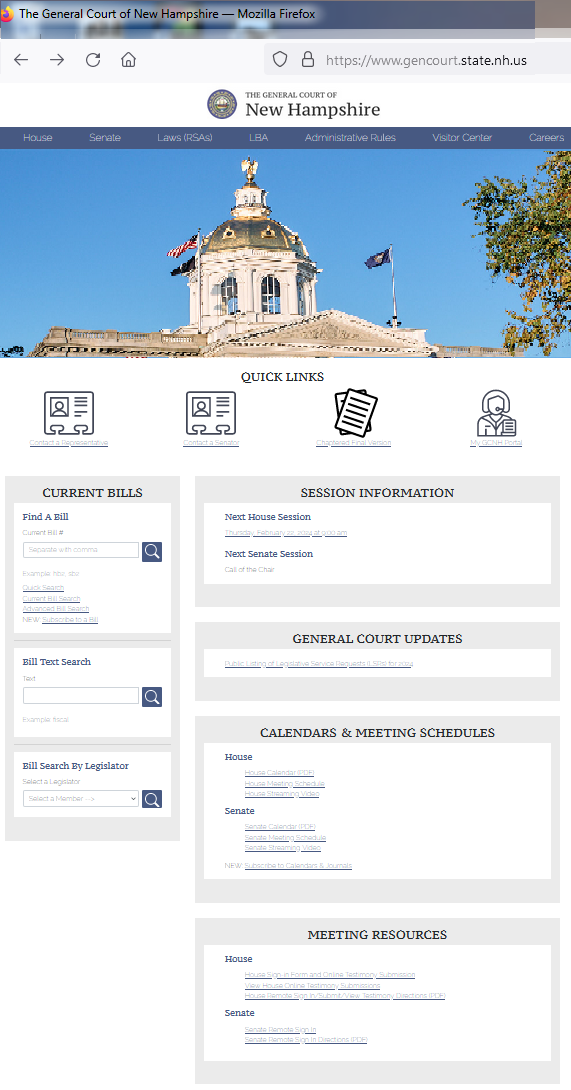Click the 'Call of the Chair' text
571x1090 pixels.
click(250, 570)
